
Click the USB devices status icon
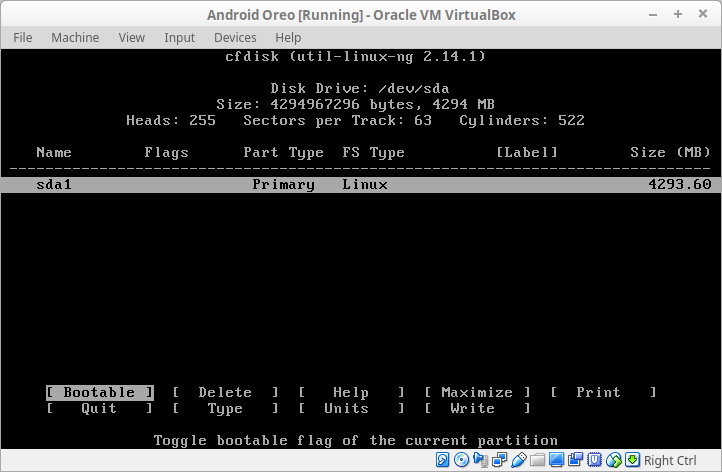tap(518, 460)
